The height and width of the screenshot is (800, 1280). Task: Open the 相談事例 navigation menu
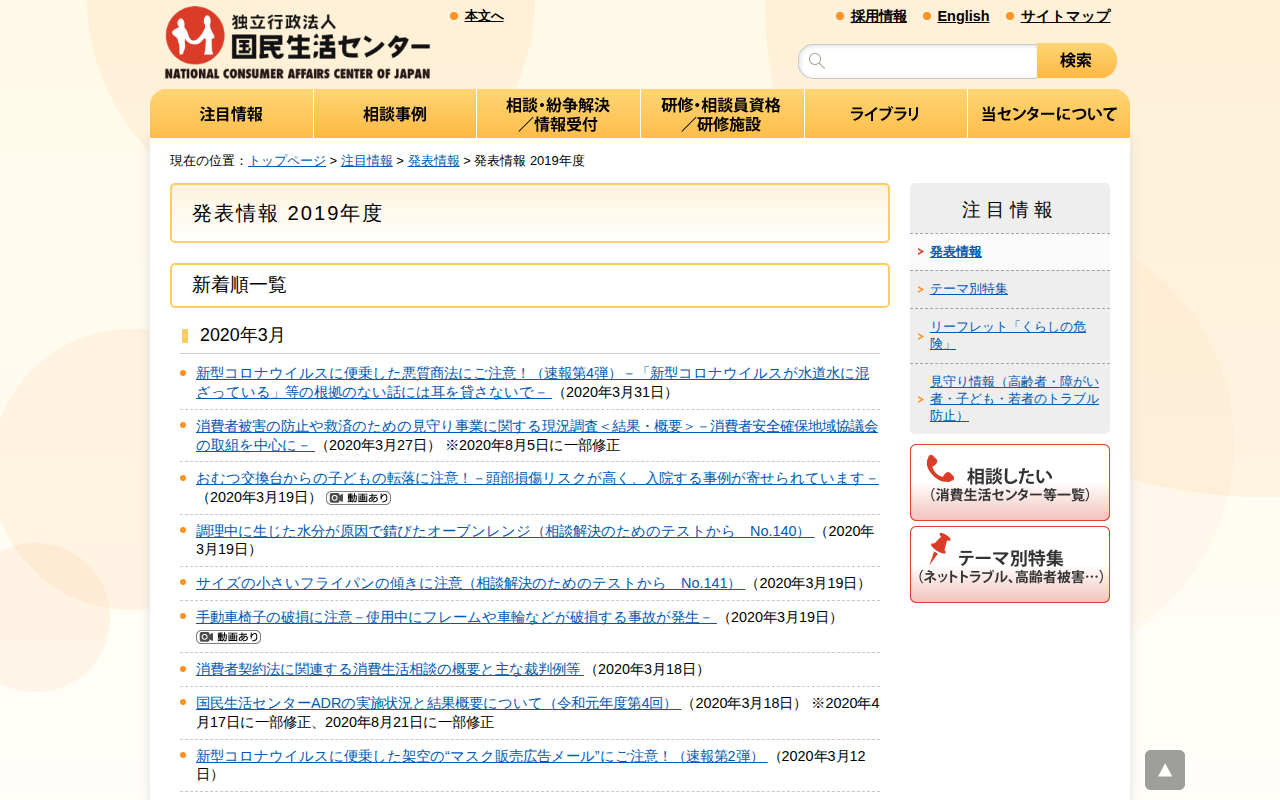395,114
